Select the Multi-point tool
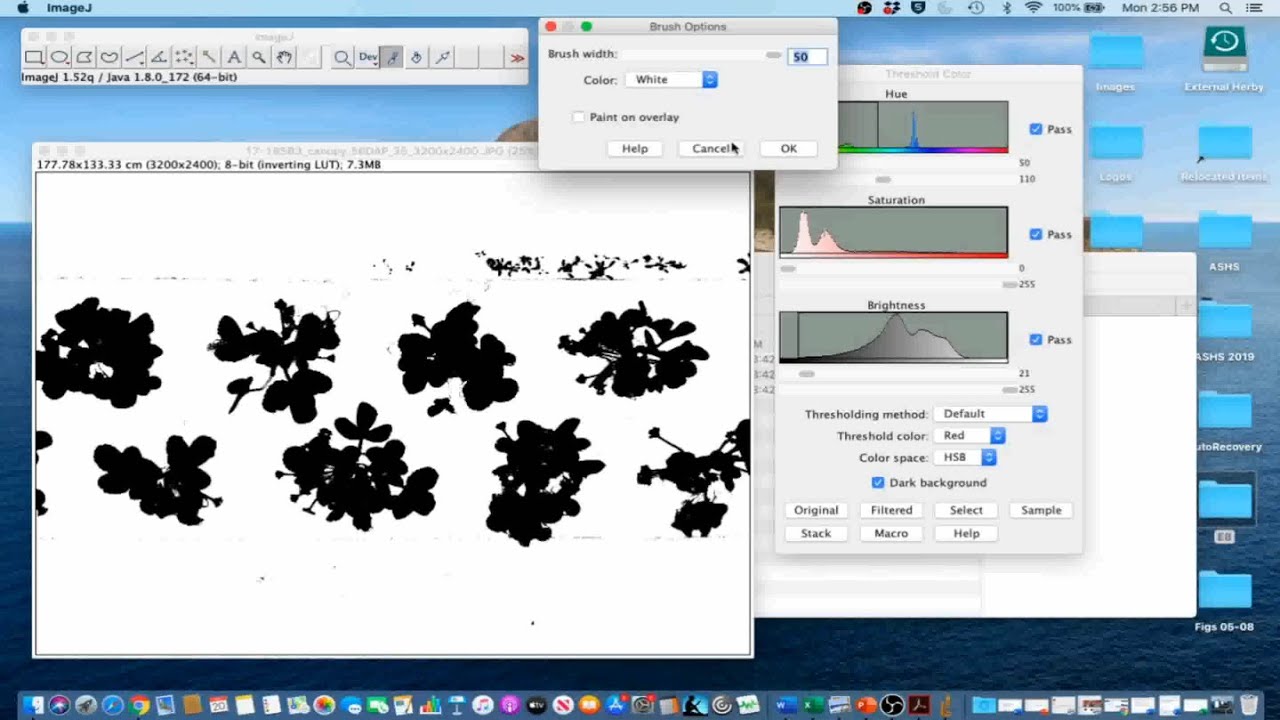The width and height of the screenshot is (1280, 720). coord(184,57)
